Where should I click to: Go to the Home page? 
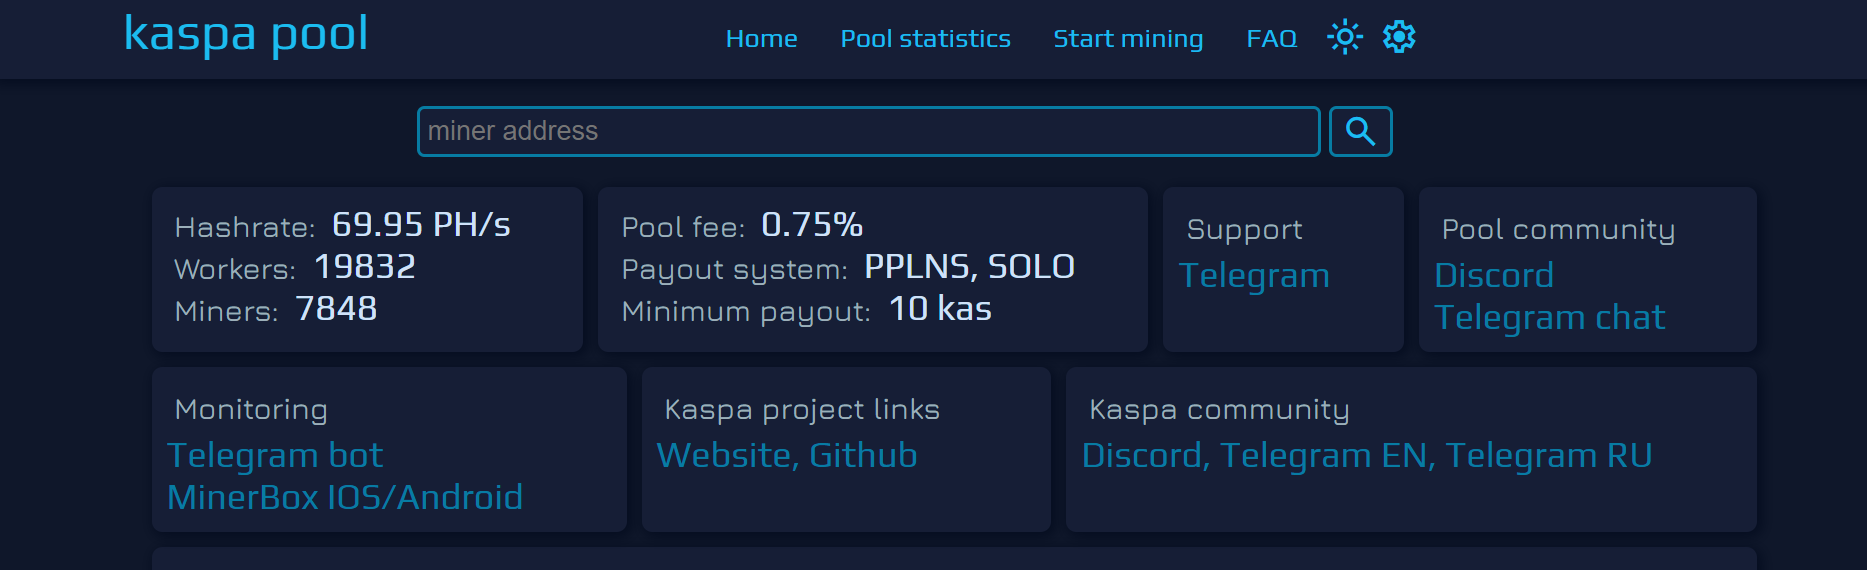[x=761, y=39]
